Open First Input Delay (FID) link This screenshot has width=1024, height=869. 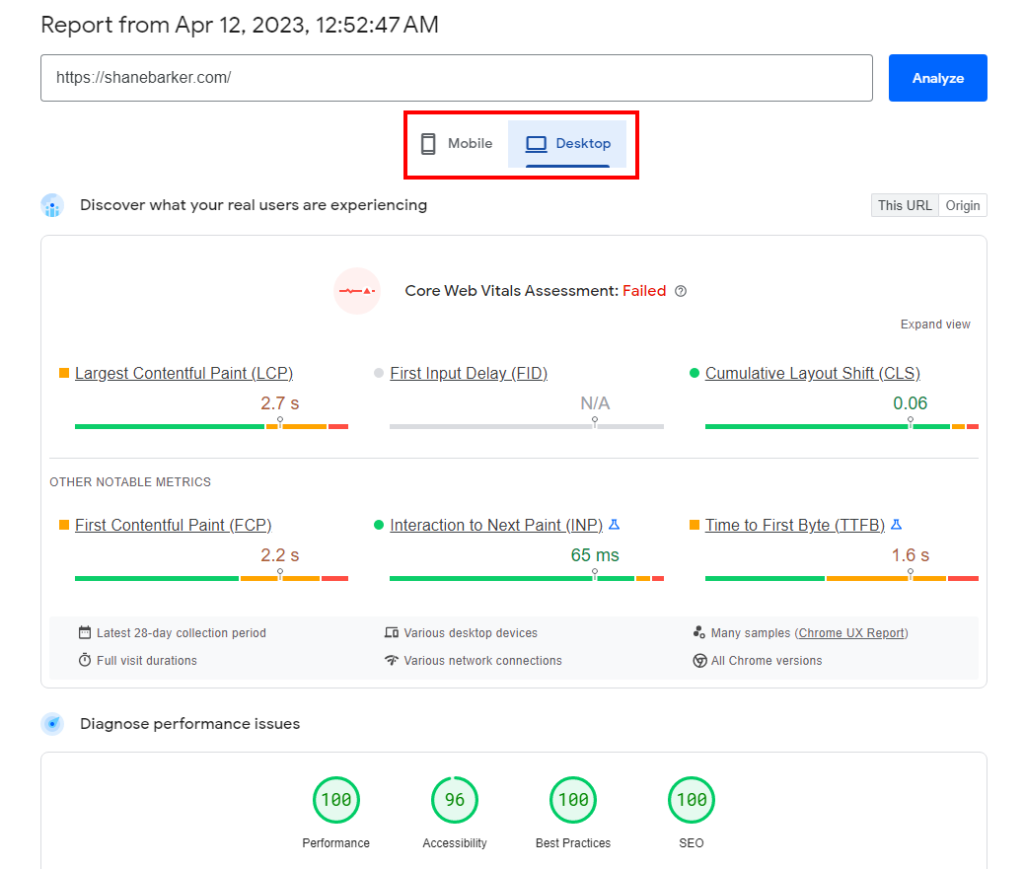pyautogui.click(x=468, y=373)
